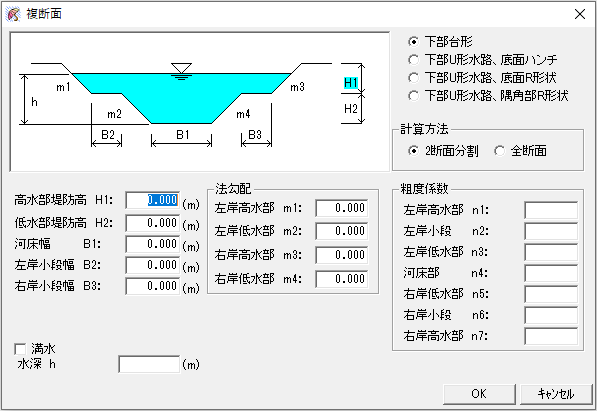Viewport: 597px width, 411px height.
Task: Choose 下部U形水路、底面R形状 option
Action: click(x=482, y=77)
